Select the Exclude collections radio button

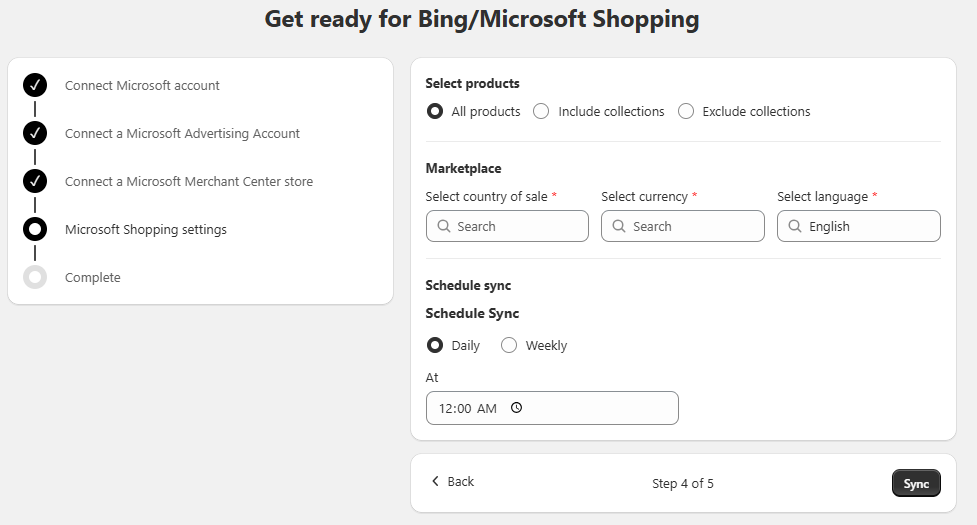[x=686, y=111]
